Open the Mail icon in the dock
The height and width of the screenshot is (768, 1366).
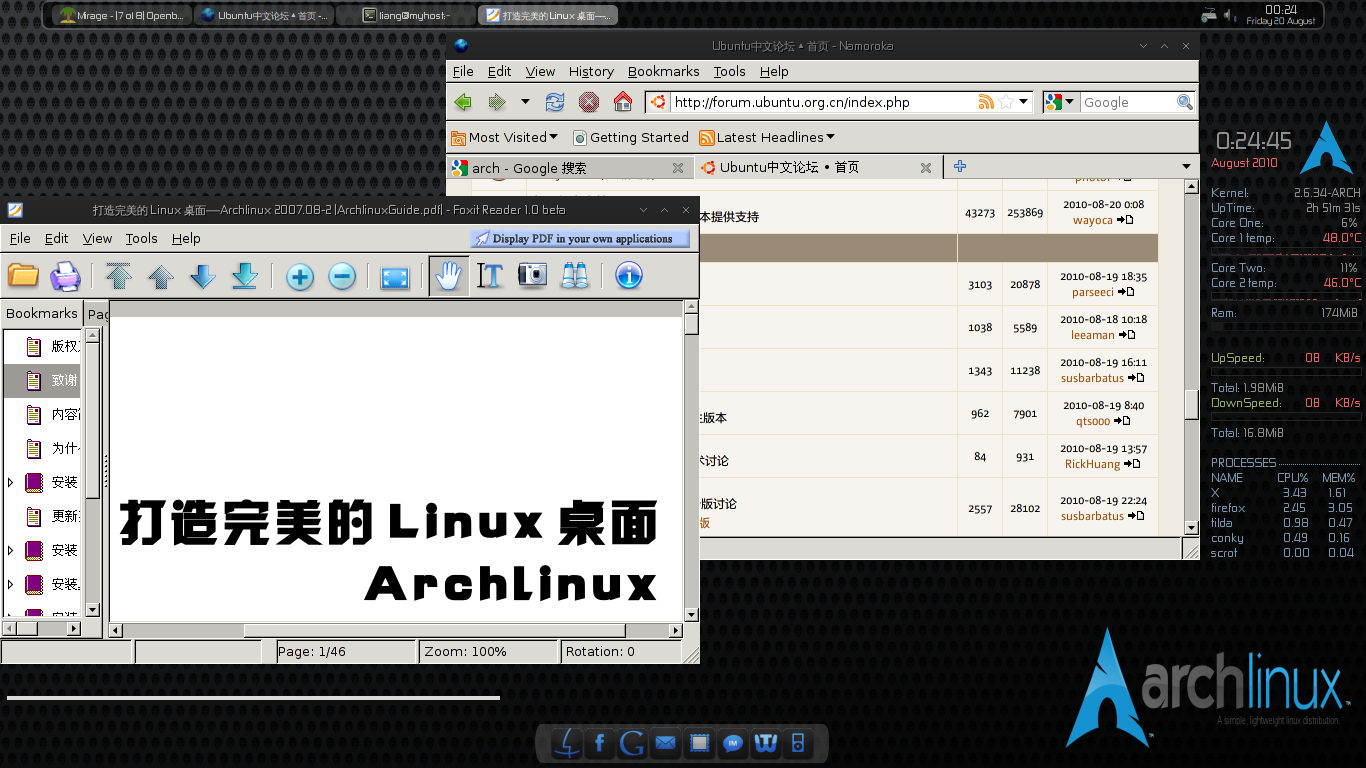665,743
